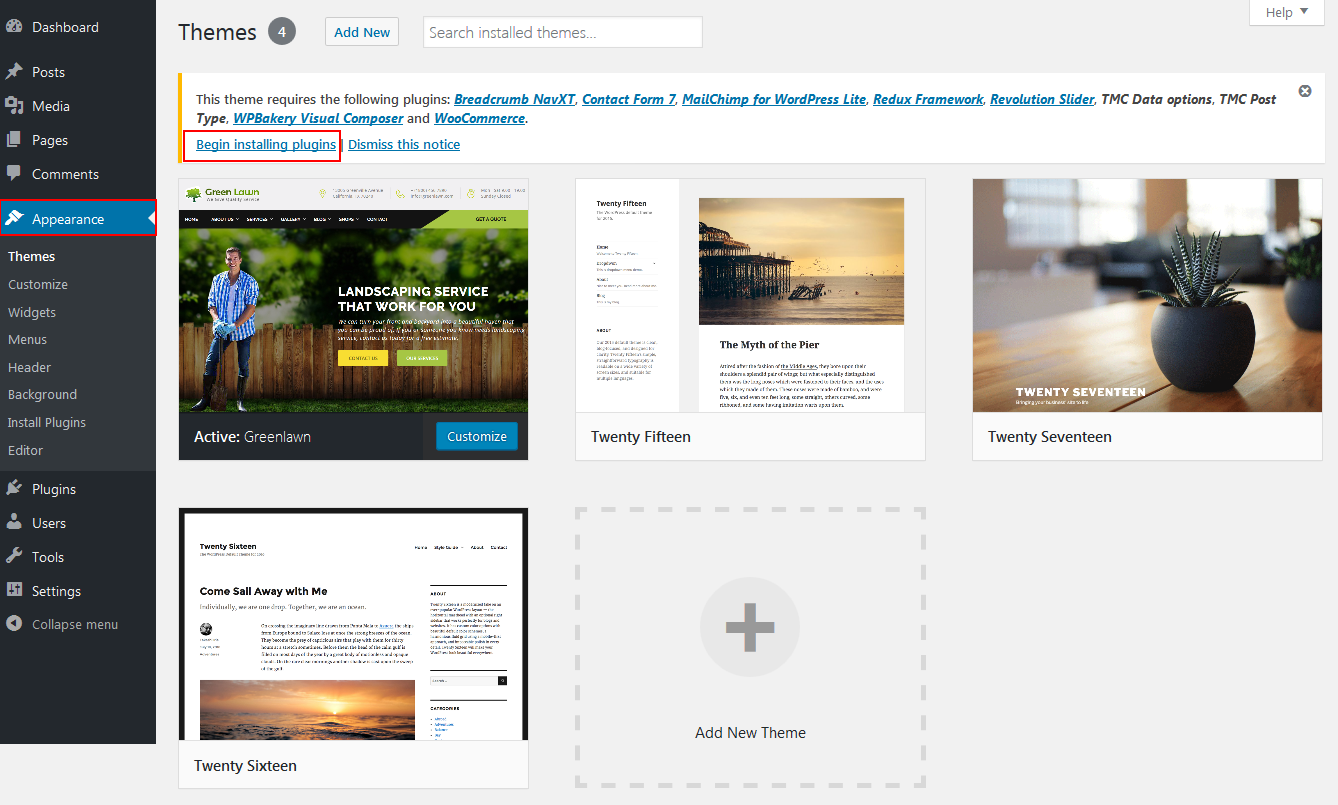Click the Media icon in sidebar
This screenshot has width=1338, height=805.
pos(14,106)
